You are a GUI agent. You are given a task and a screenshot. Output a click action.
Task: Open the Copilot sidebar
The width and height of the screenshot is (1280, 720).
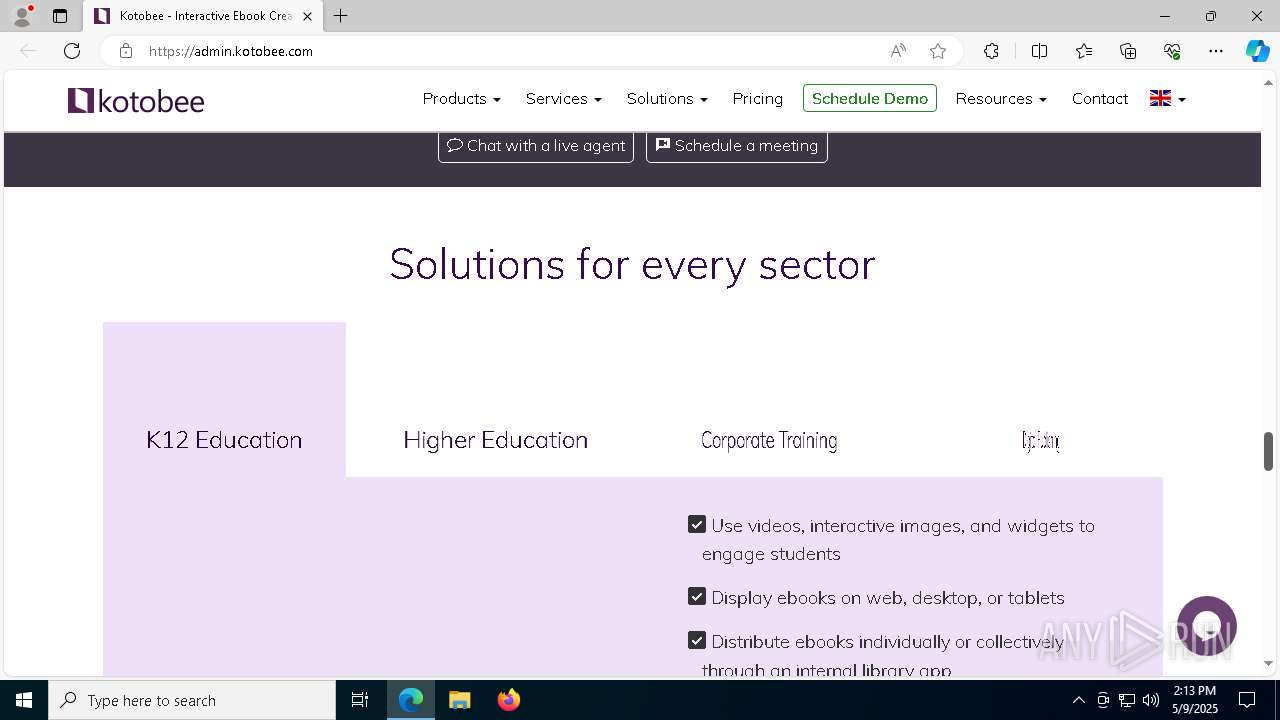tap(1257, 51)
